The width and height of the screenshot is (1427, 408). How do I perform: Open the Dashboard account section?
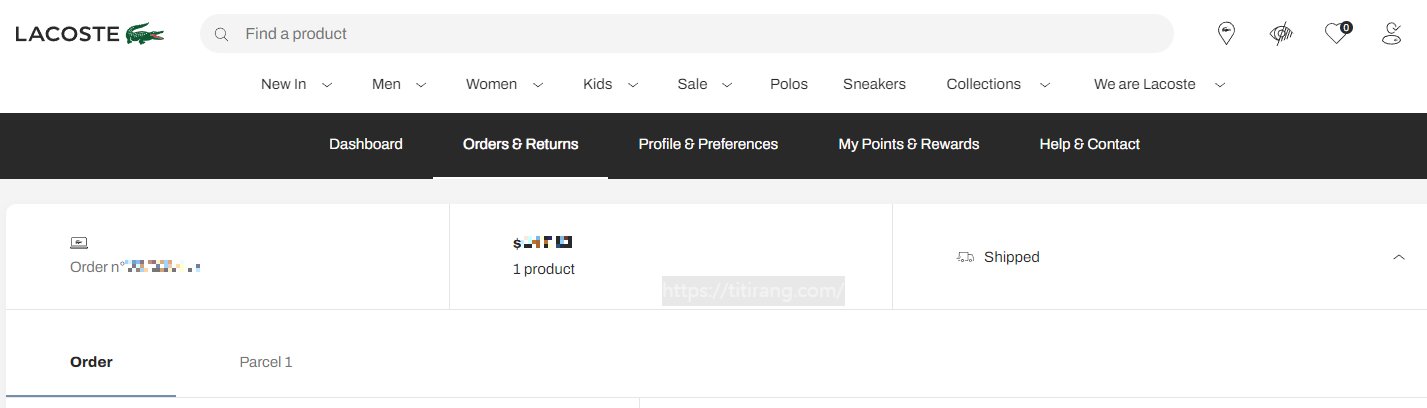366,144
